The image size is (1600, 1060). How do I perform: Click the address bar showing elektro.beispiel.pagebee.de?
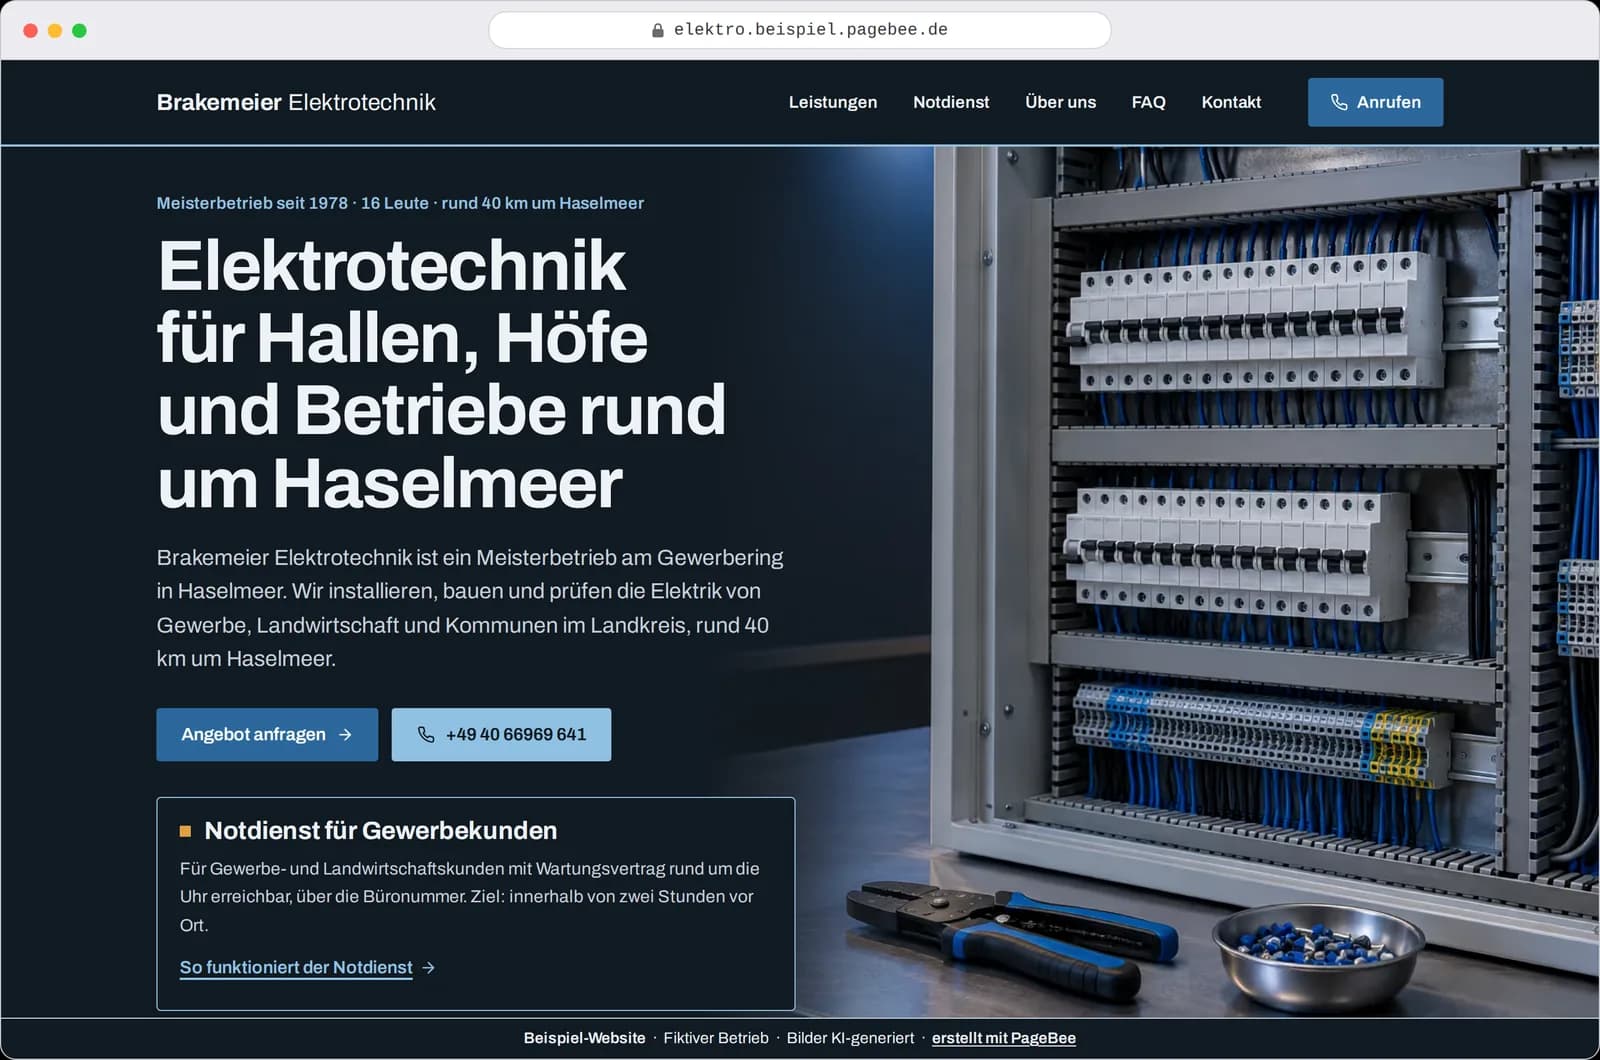click(800, 30)
